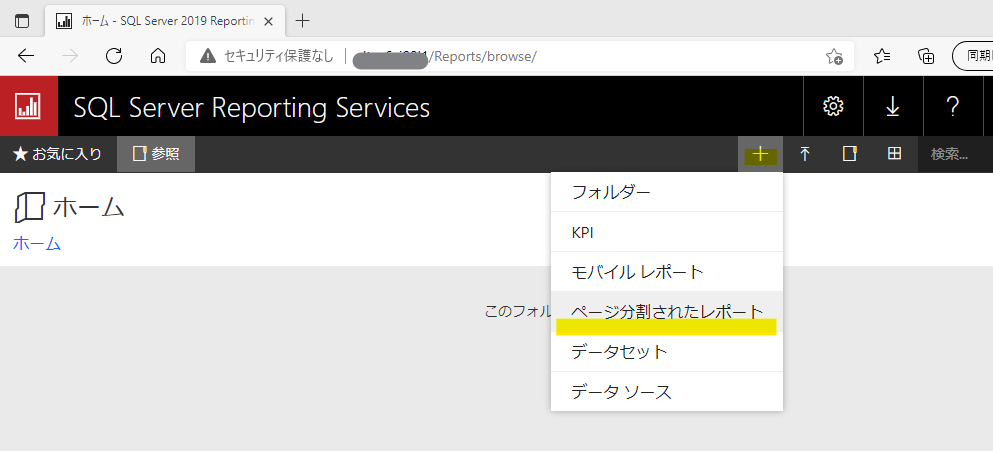Viewport: 993px width, 451px height.
Task: Click the manage folder icon in toolbar
Action: click(x=849, y=154)
